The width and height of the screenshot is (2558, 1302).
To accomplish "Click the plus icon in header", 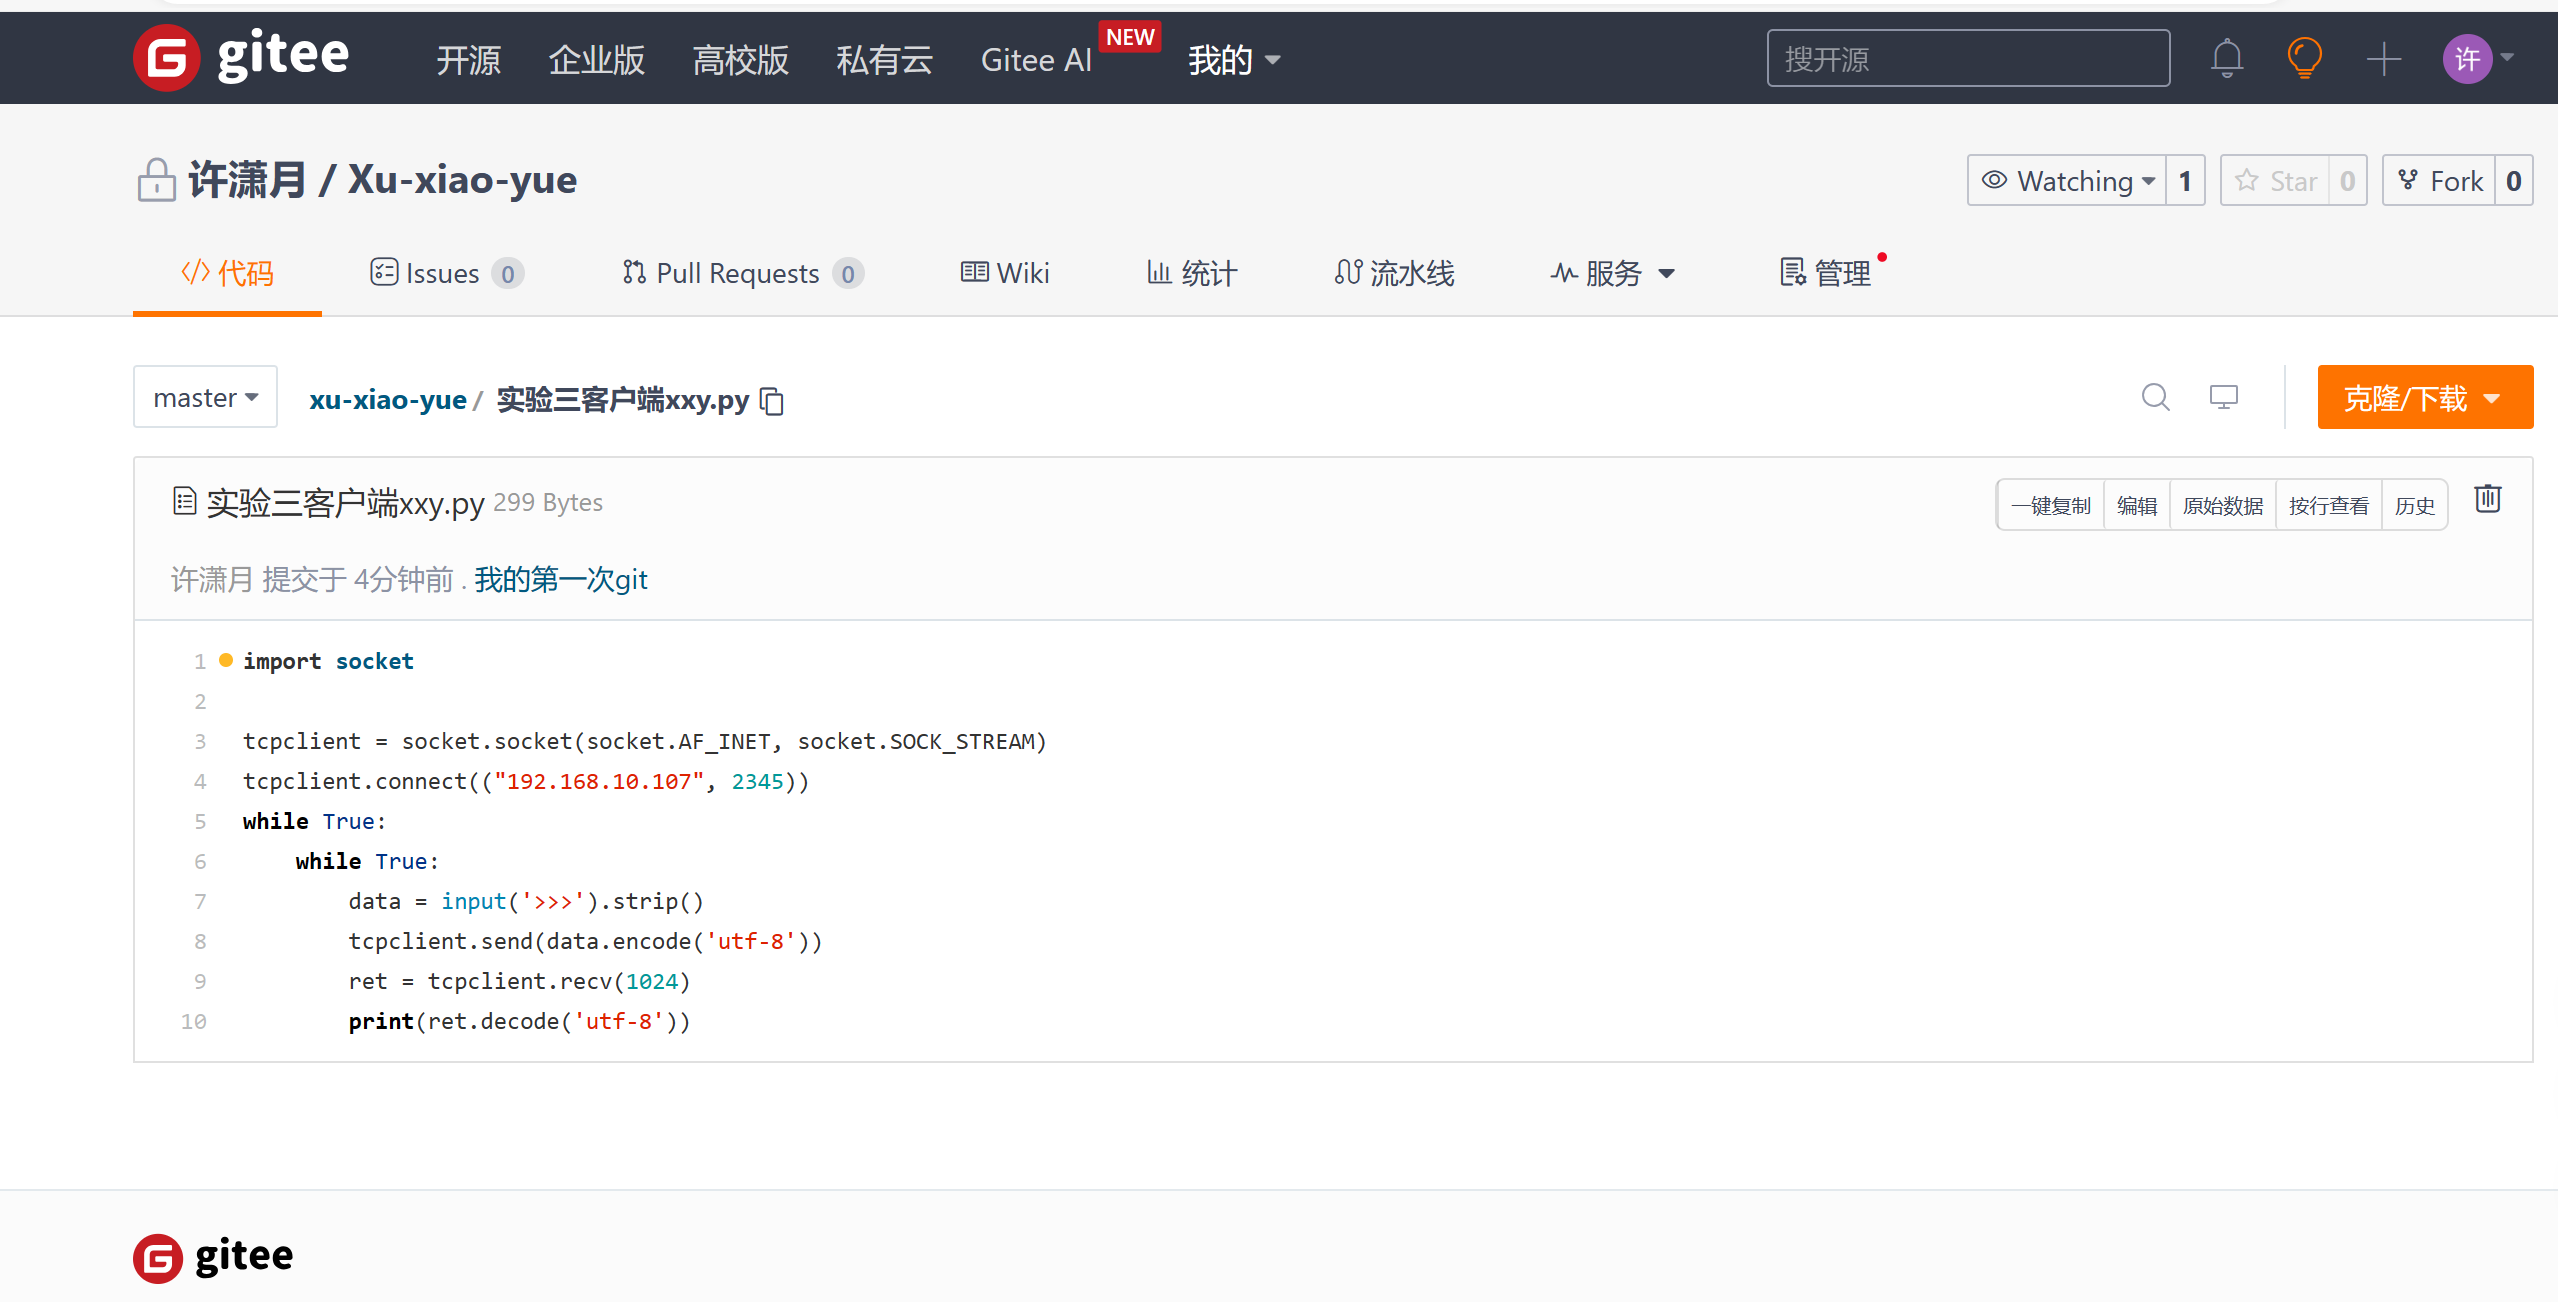I will click(2383, 59).
